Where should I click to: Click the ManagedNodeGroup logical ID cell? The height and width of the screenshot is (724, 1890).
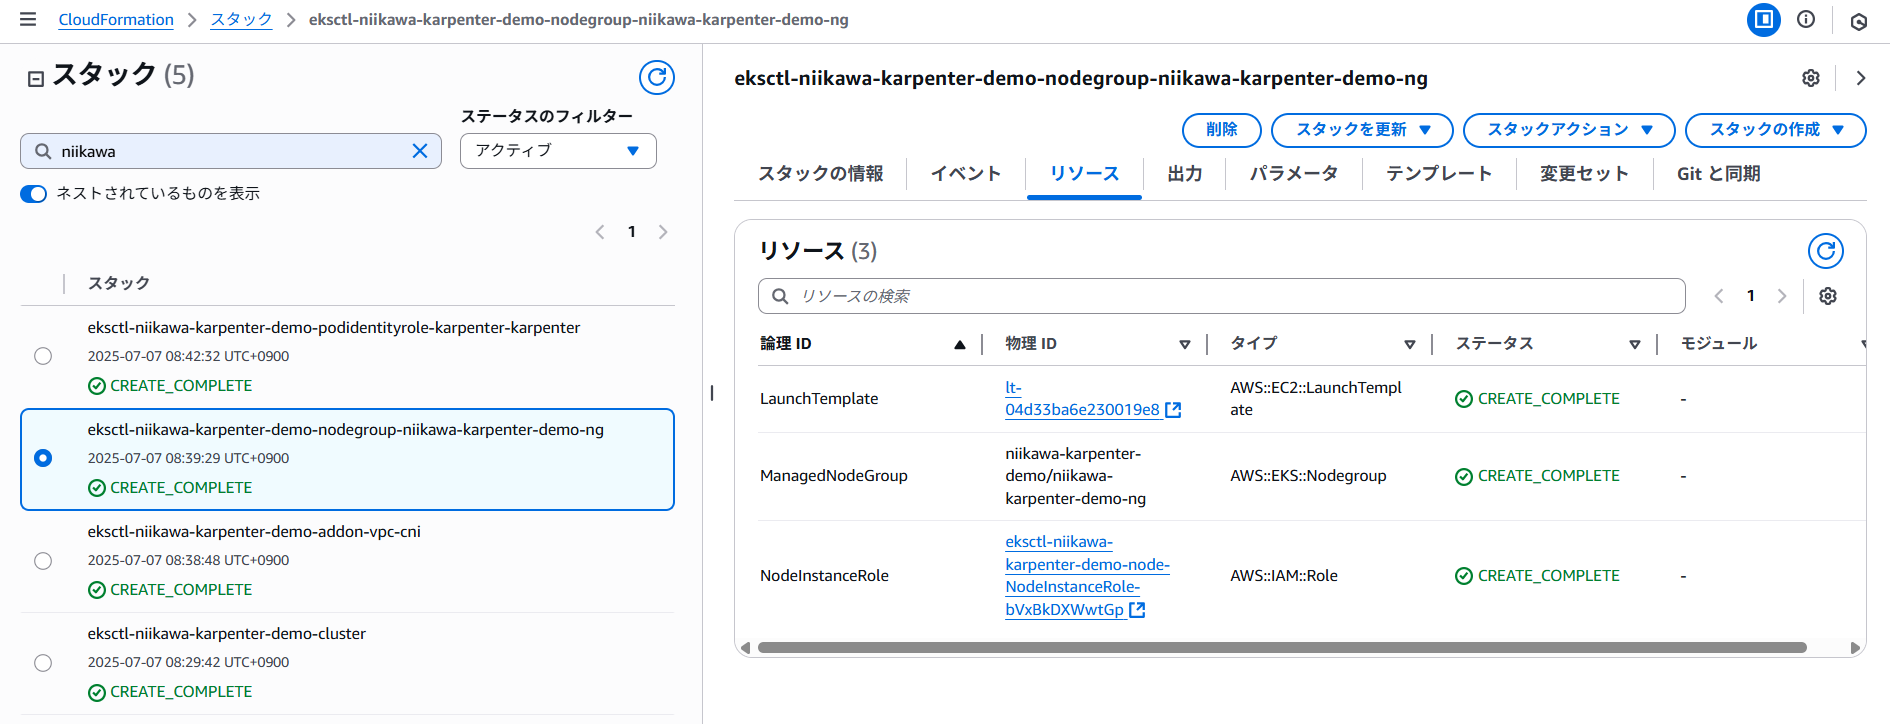click(834, 476)
